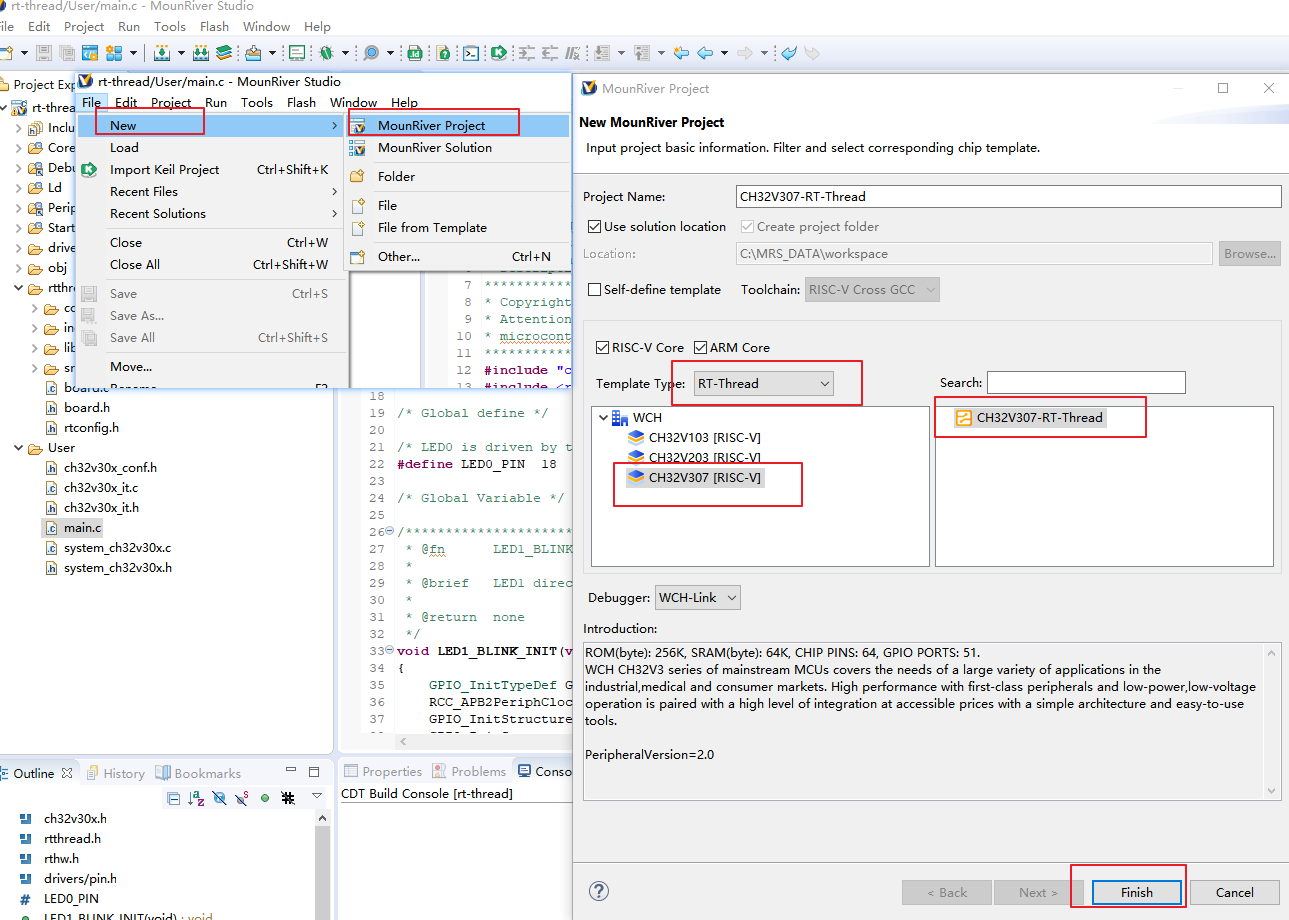Collapse the User folder in Project Explorer

(x=20, y=448)
